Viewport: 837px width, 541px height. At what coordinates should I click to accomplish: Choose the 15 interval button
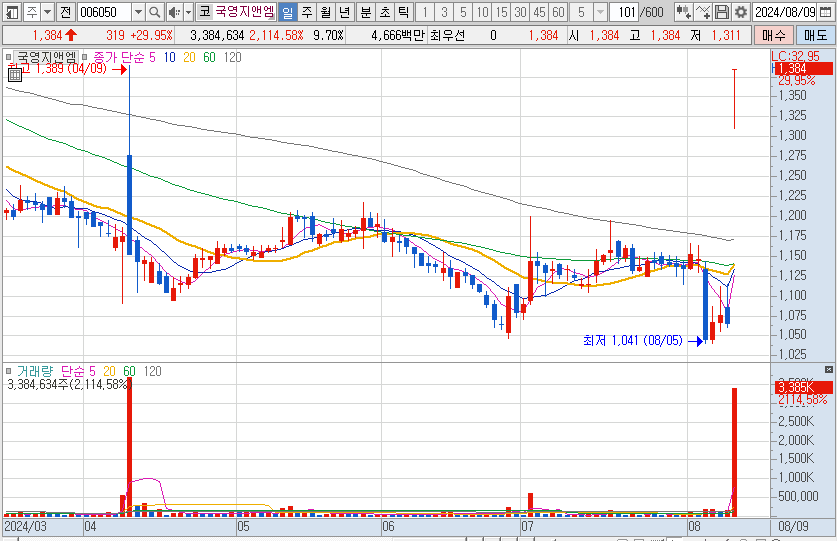coord(502,12)
